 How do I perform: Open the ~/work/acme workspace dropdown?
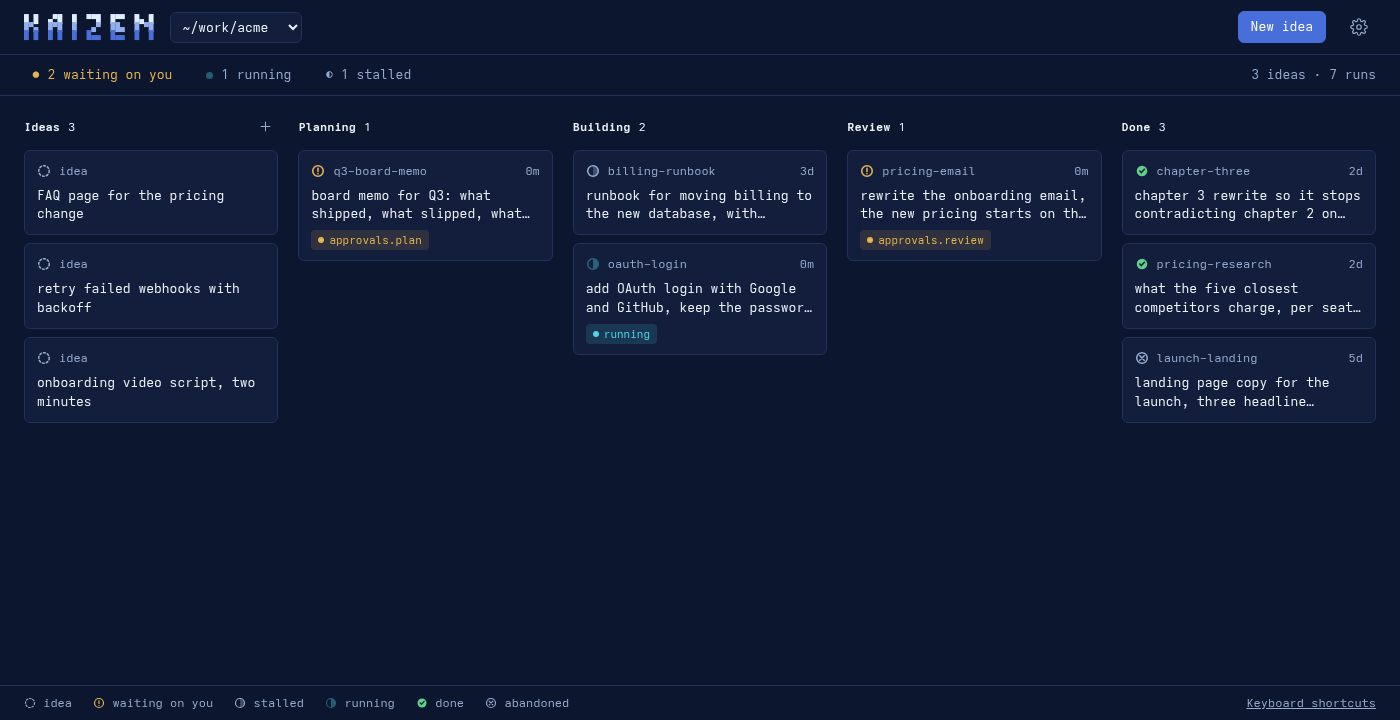tap(236, 27)
